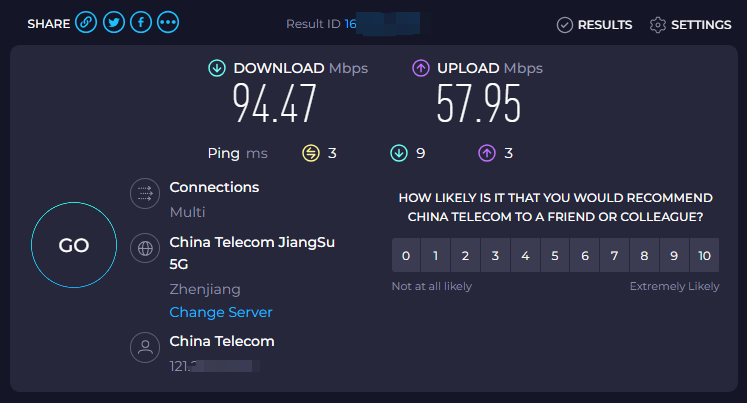Image resolution: width=747 pixels, height=403 pixels.
Task: Share result on Facebook
Action: pyautogui.click(x=141, y=23)
